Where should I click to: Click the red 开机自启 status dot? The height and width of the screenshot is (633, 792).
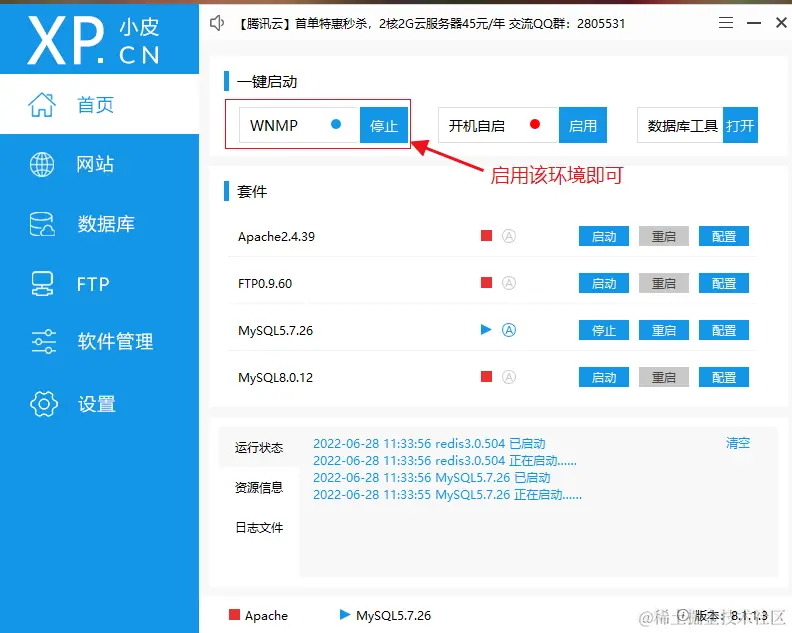(535, 124)
